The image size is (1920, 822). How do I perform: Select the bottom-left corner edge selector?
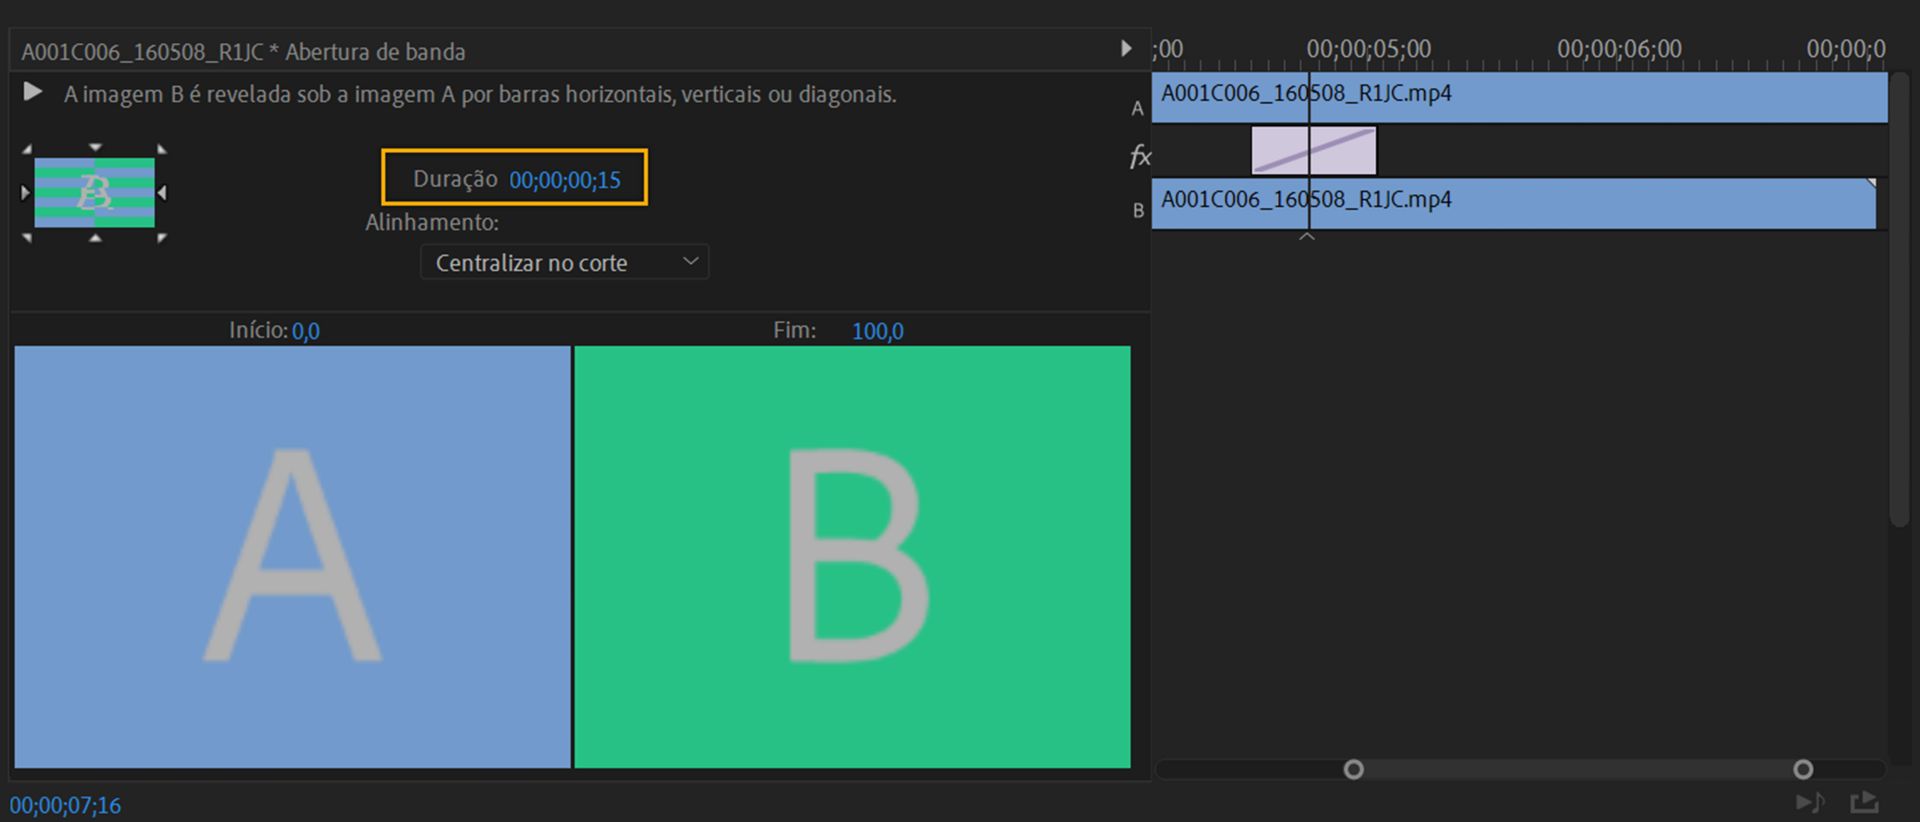(x=28, y=237)
